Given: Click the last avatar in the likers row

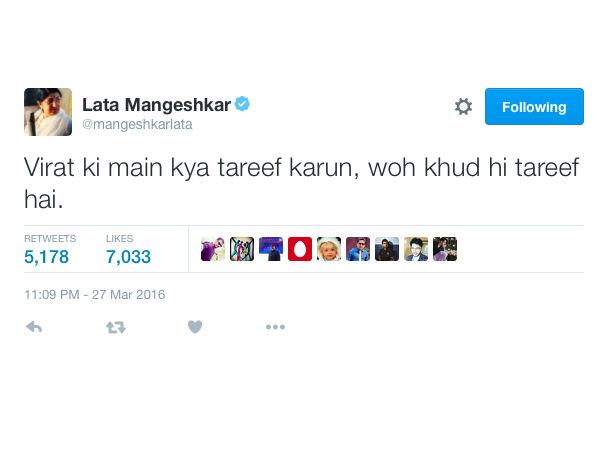Looking at the screenshot, I should [445, 249].
